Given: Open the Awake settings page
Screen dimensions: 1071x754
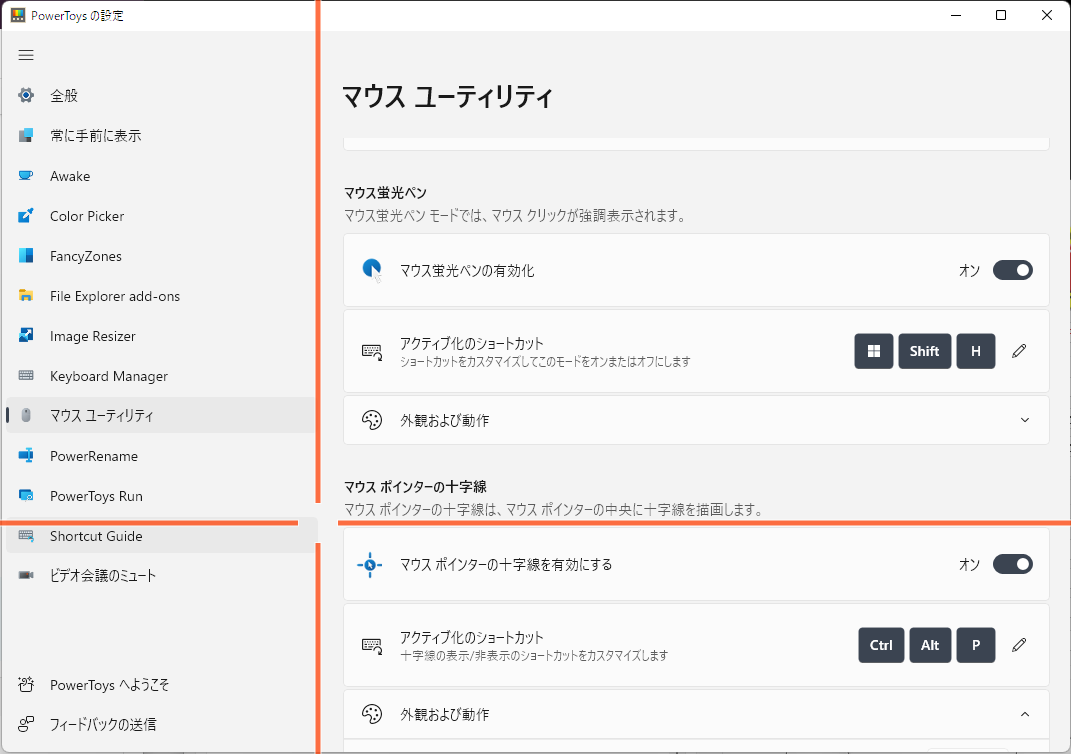Looking at the screenshot, I should (x=161, y=176).
